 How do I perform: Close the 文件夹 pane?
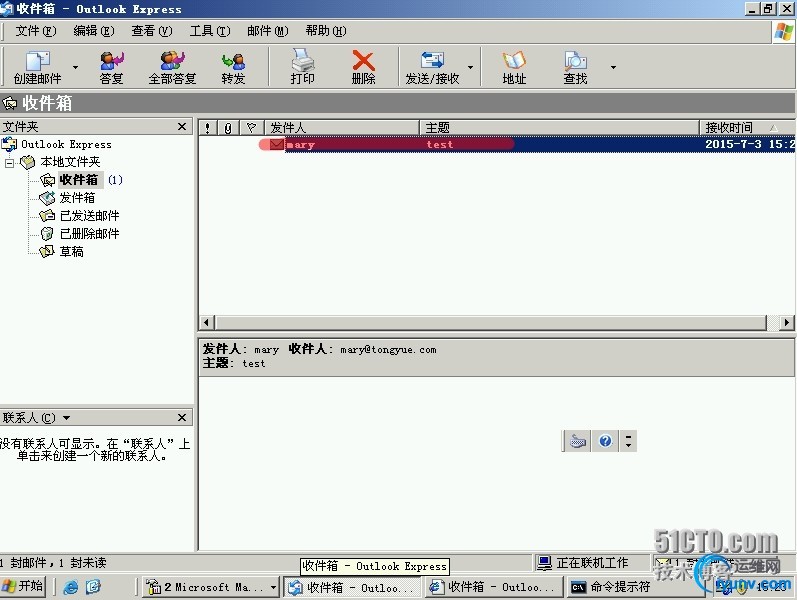[x=182, y=127]
